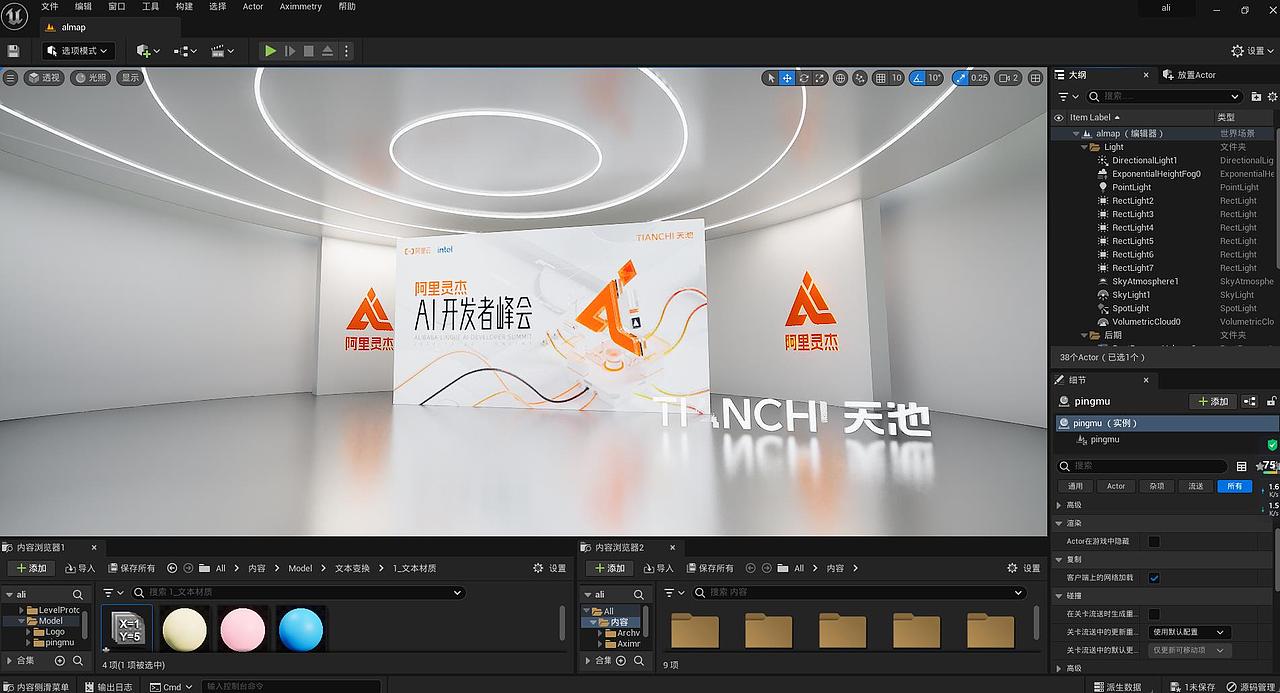The width and height of the screenshot is (1280, 693).
Task: Open the 光照 lit view mode menu
Action: (x=89, y=77)
